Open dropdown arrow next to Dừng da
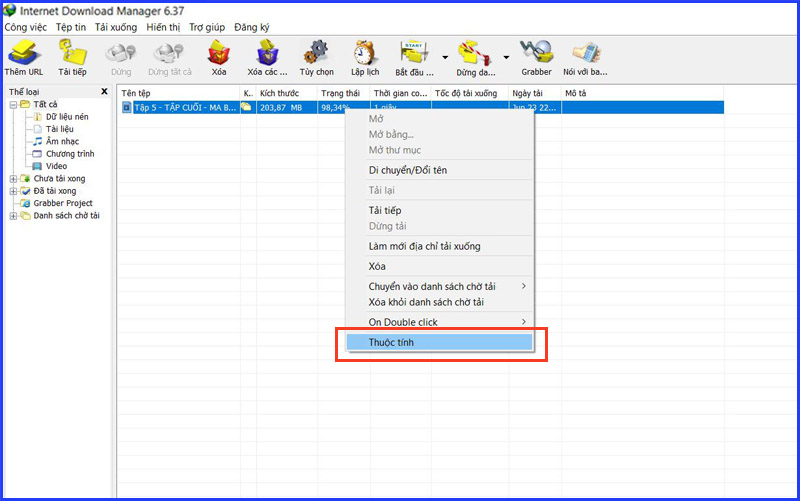 pyautogui.click(x=506, y=57)
